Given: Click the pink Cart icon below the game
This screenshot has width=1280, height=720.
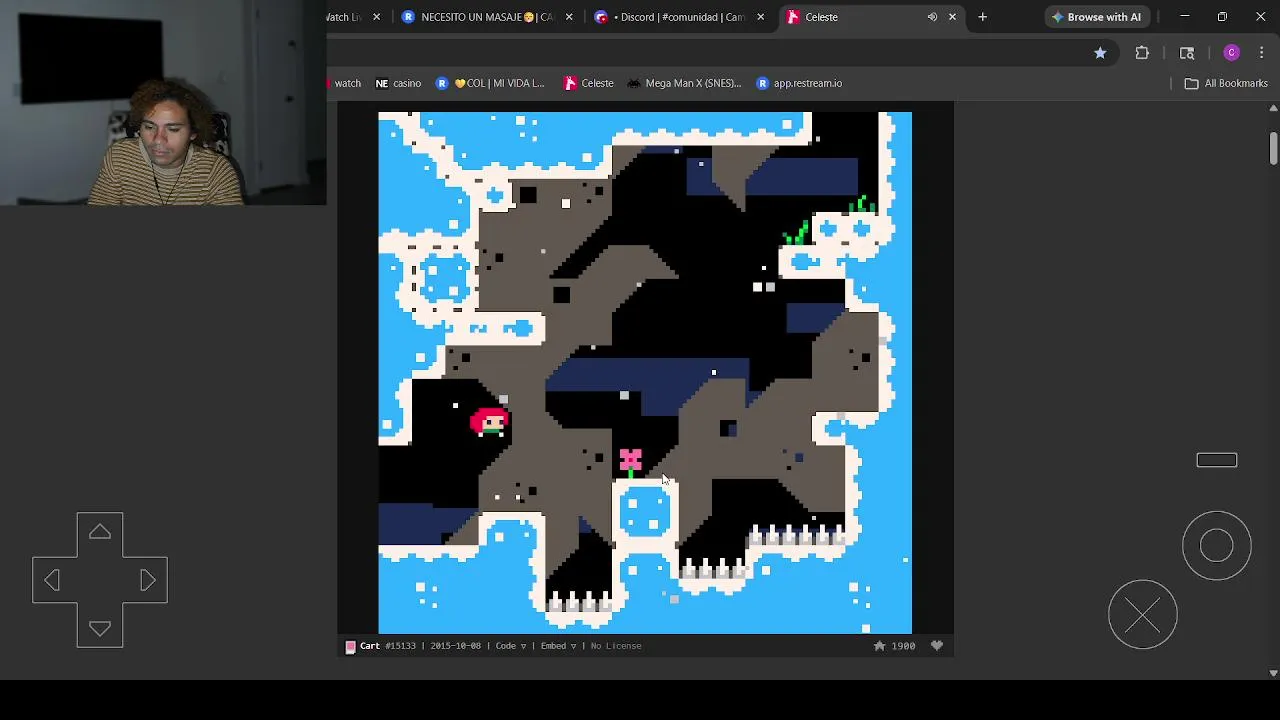Looking at the screenshot, I should tap(350, 647).
